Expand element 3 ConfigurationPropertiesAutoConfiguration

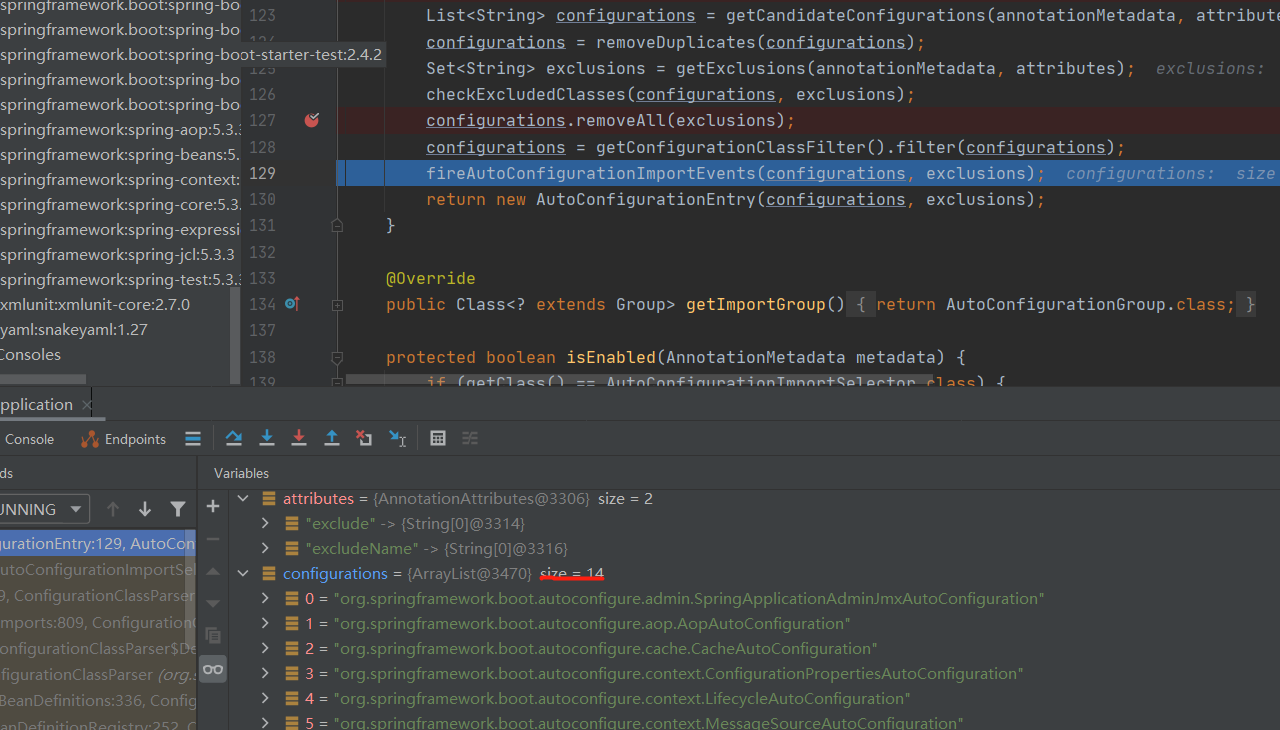265,673
